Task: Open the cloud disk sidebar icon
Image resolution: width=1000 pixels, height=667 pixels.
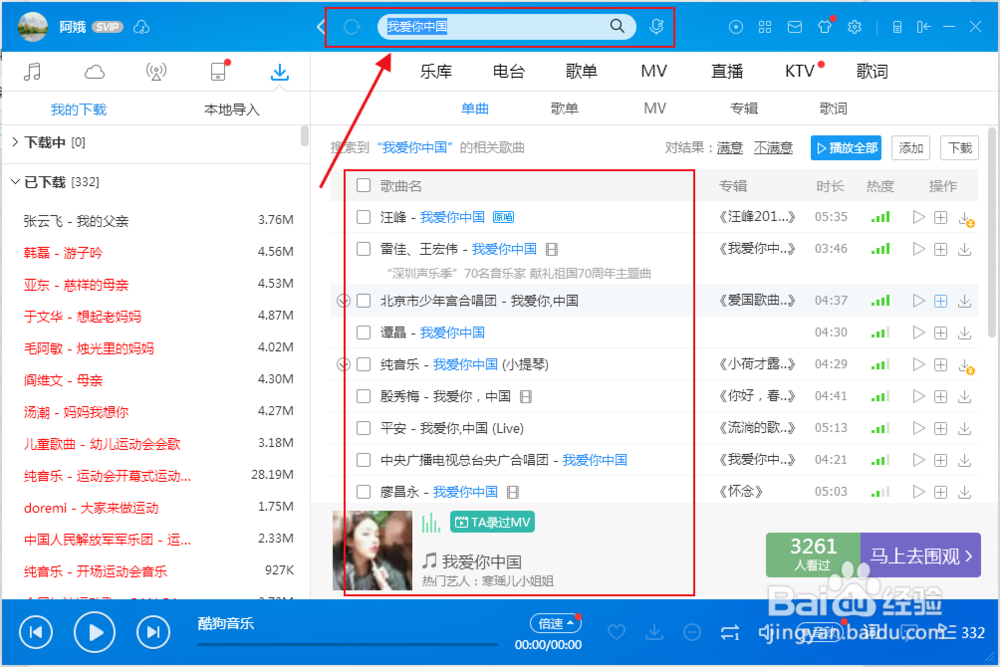Action: 94,71
